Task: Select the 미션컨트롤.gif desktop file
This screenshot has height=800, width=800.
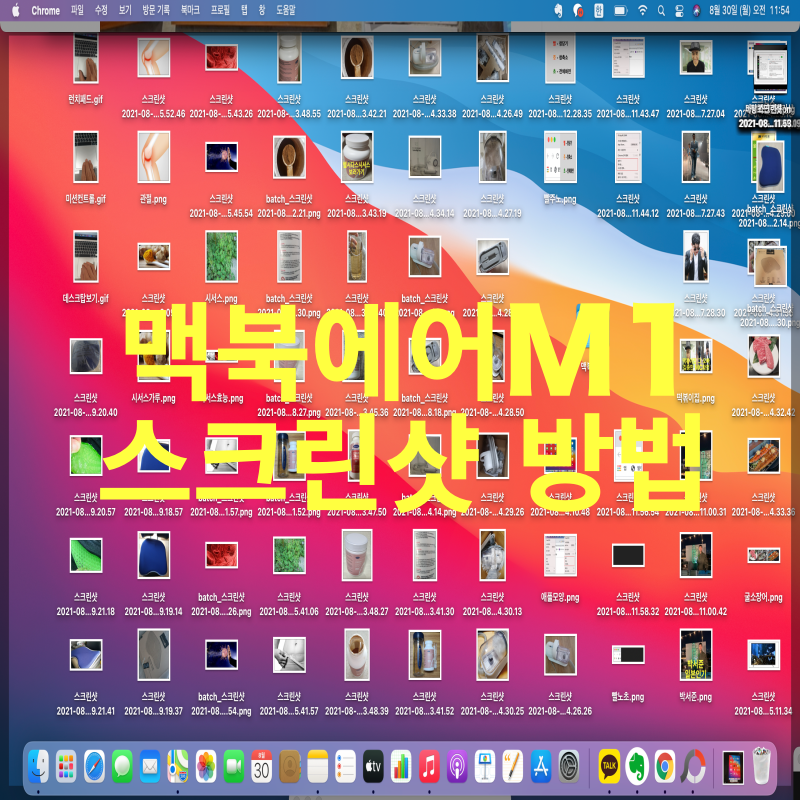Action: 86,157
